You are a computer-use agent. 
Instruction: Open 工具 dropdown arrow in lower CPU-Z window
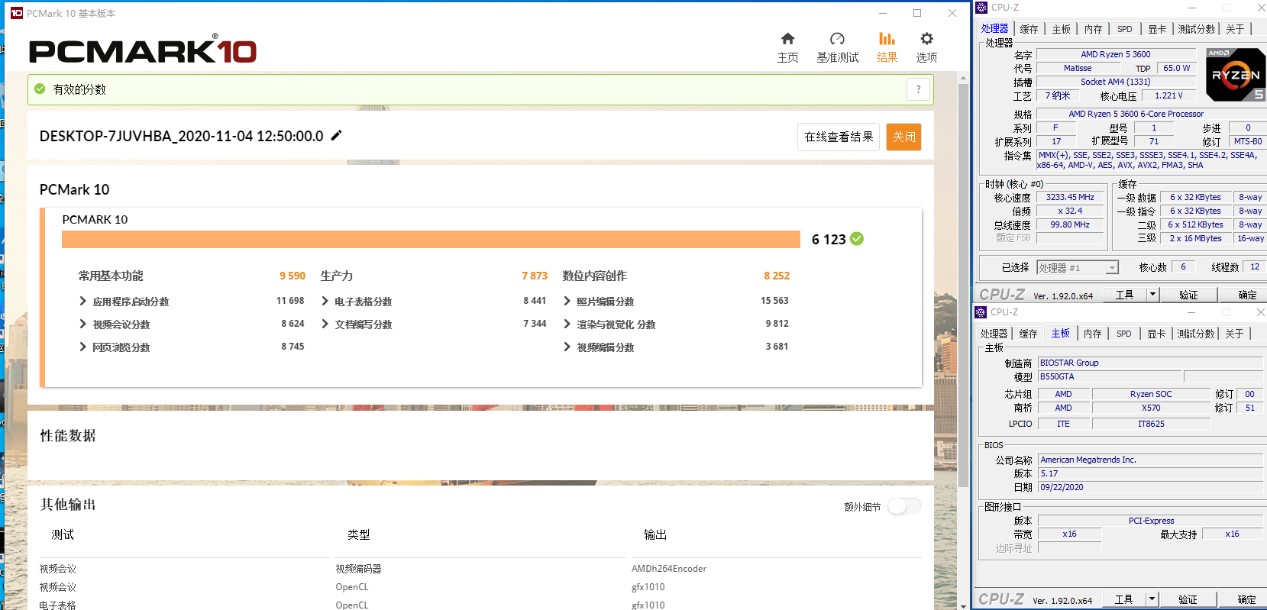pyautogui.click(x=1152, y=600)
